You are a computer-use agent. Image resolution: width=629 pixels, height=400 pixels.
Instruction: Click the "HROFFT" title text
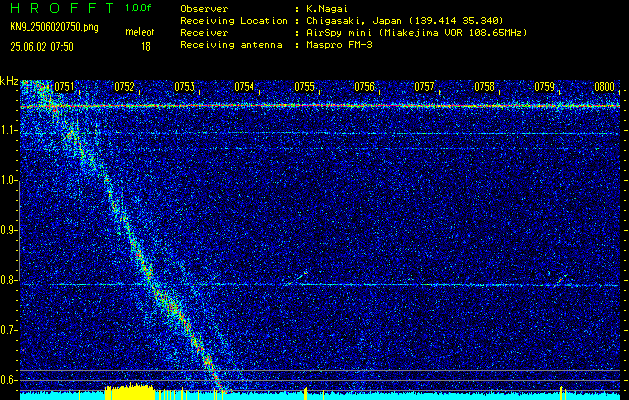coord(62,8)
